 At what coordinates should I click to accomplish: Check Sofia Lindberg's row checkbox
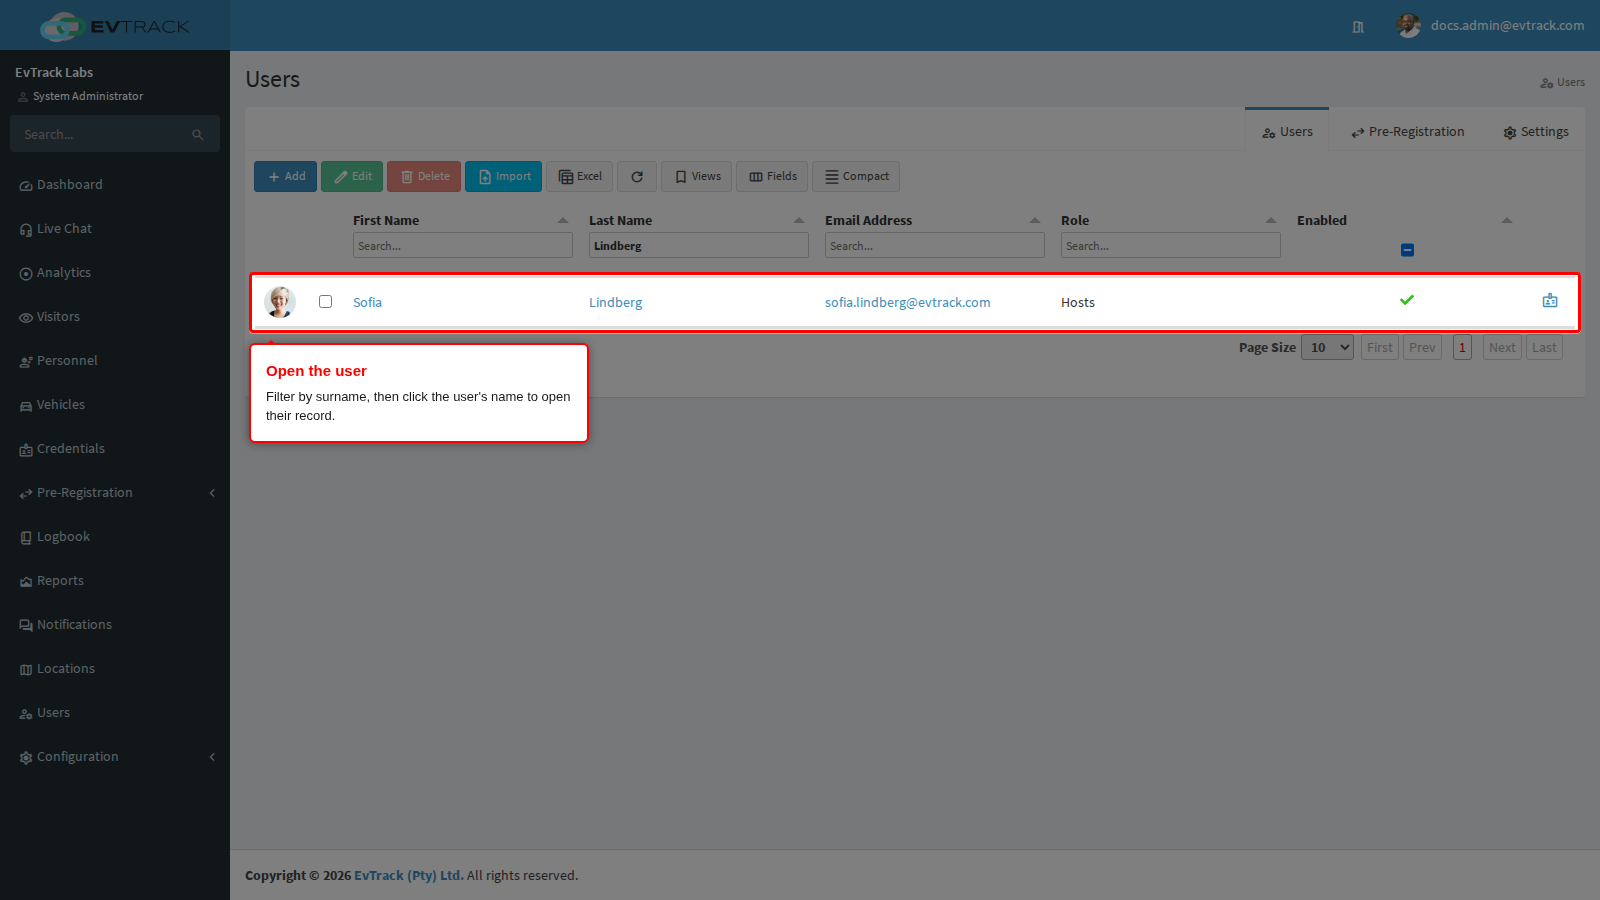tap(325, 301)
